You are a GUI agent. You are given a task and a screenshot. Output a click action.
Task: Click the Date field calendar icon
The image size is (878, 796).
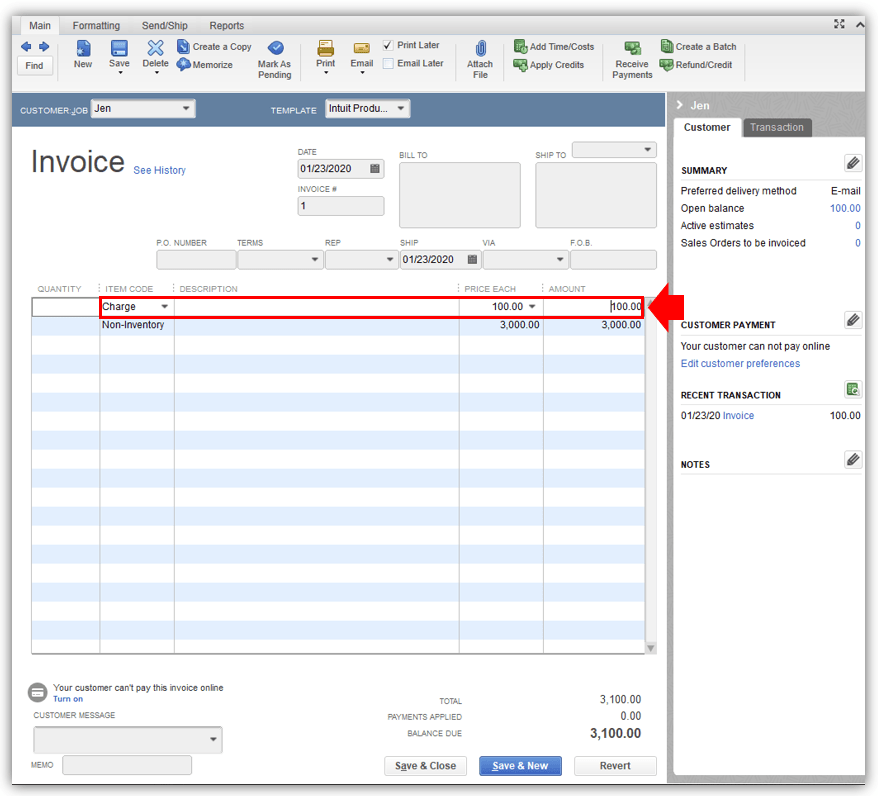click(x=377, y=169)
